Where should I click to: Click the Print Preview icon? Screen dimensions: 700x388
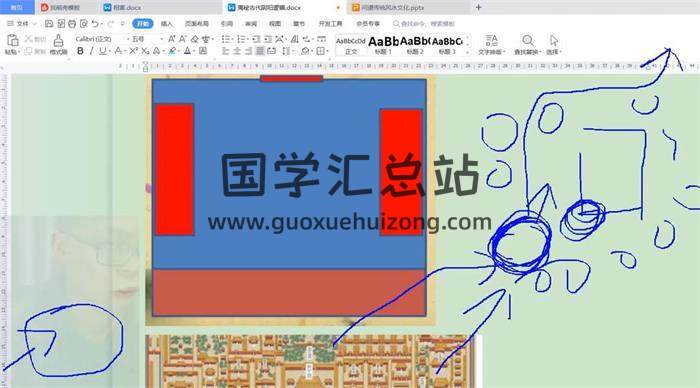(x=83, y=23)
